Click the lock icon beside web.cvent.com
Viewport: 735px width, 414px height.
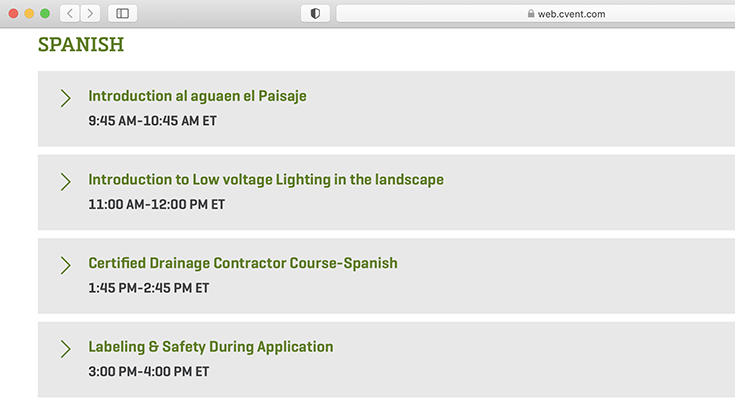tap(530, 14)
